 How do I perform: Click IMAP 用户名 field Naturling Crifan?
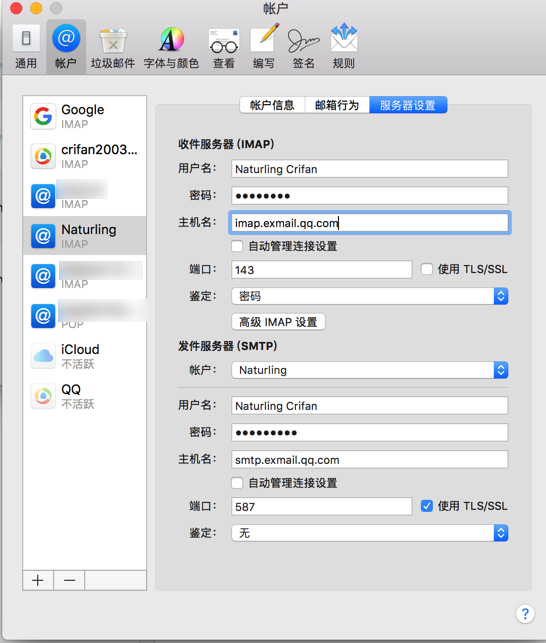[370, 169]
